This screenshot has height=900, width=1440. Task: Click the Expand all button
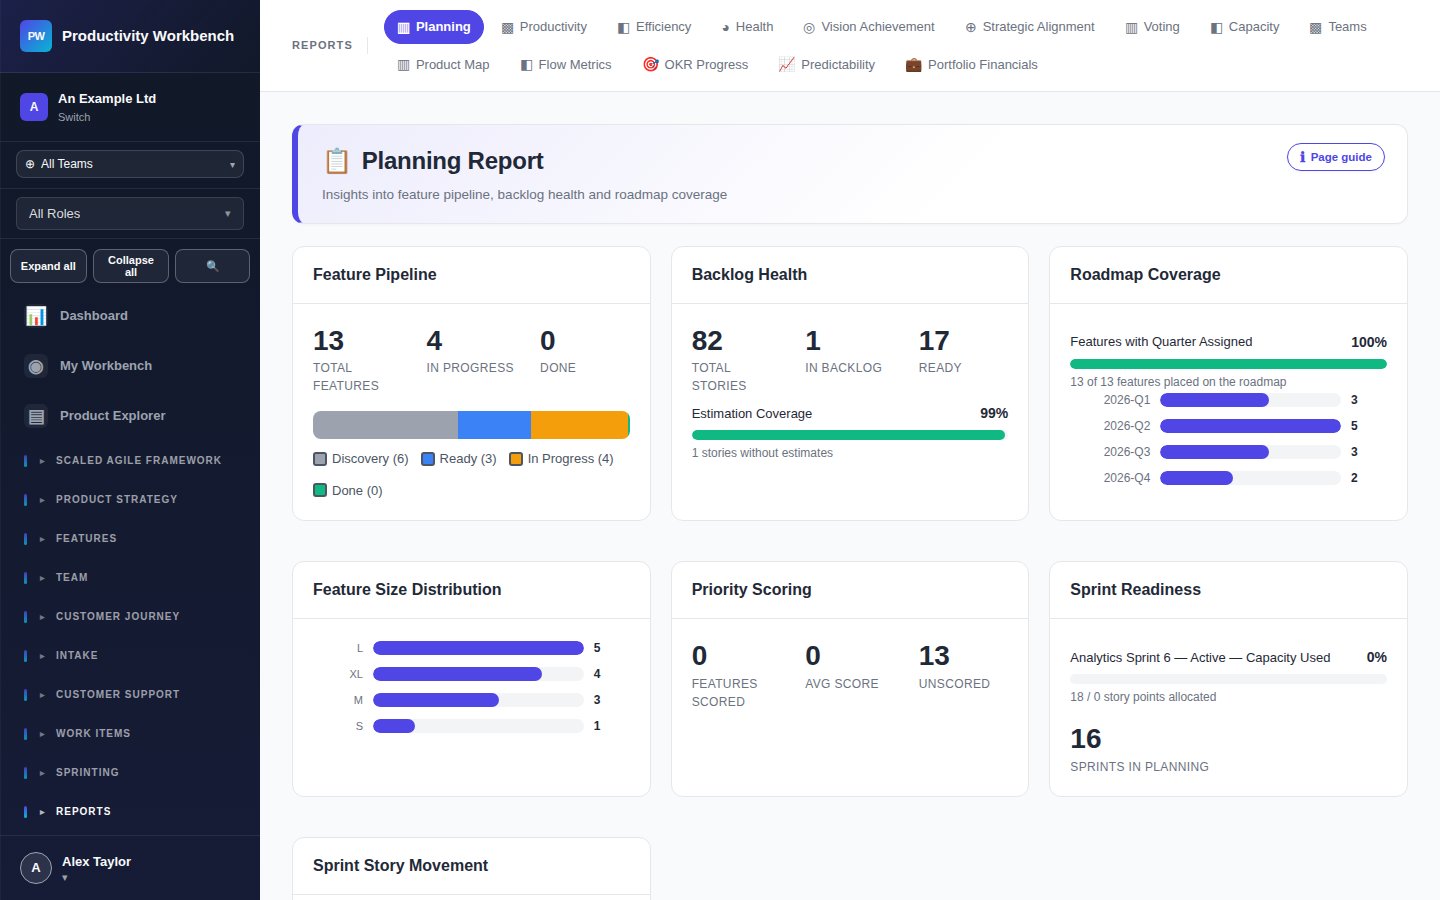pos(48,266)
